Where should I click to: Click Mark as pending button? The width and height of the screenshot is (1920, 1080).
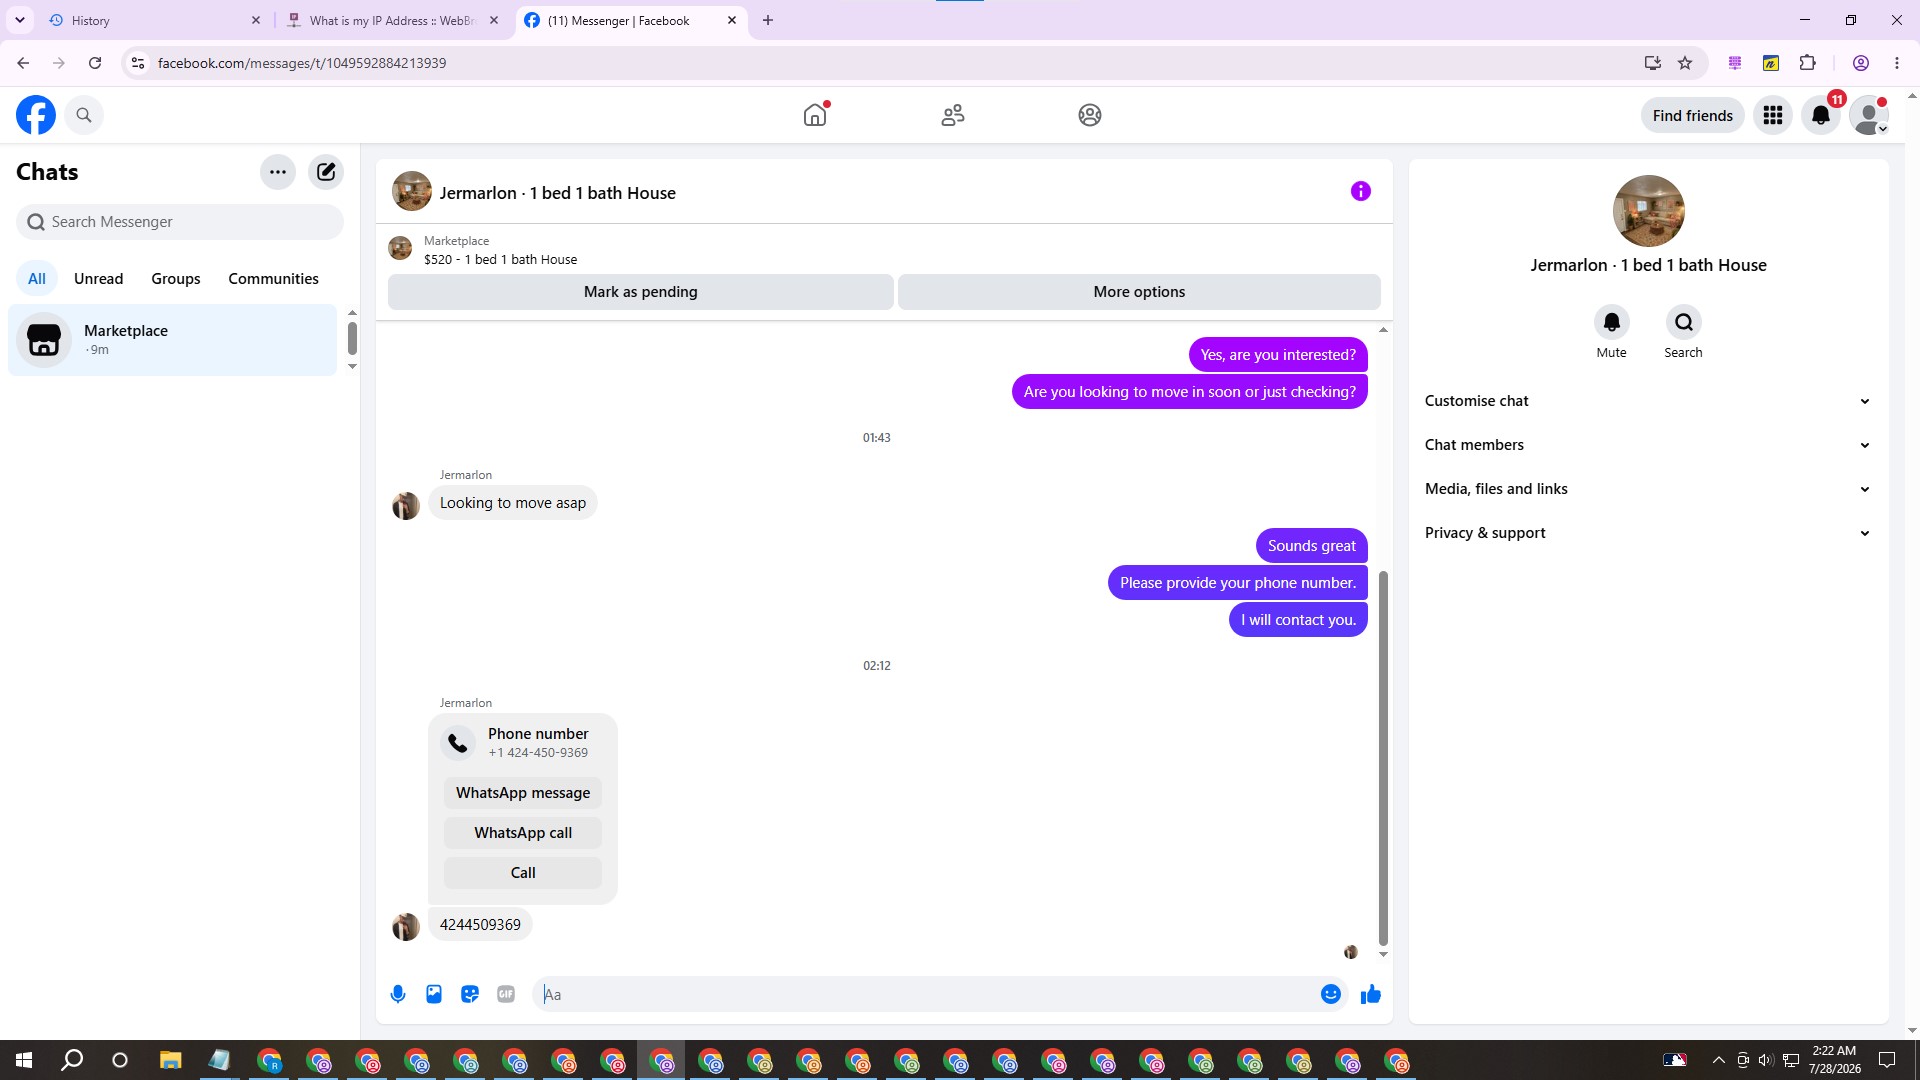coord(641,292)
